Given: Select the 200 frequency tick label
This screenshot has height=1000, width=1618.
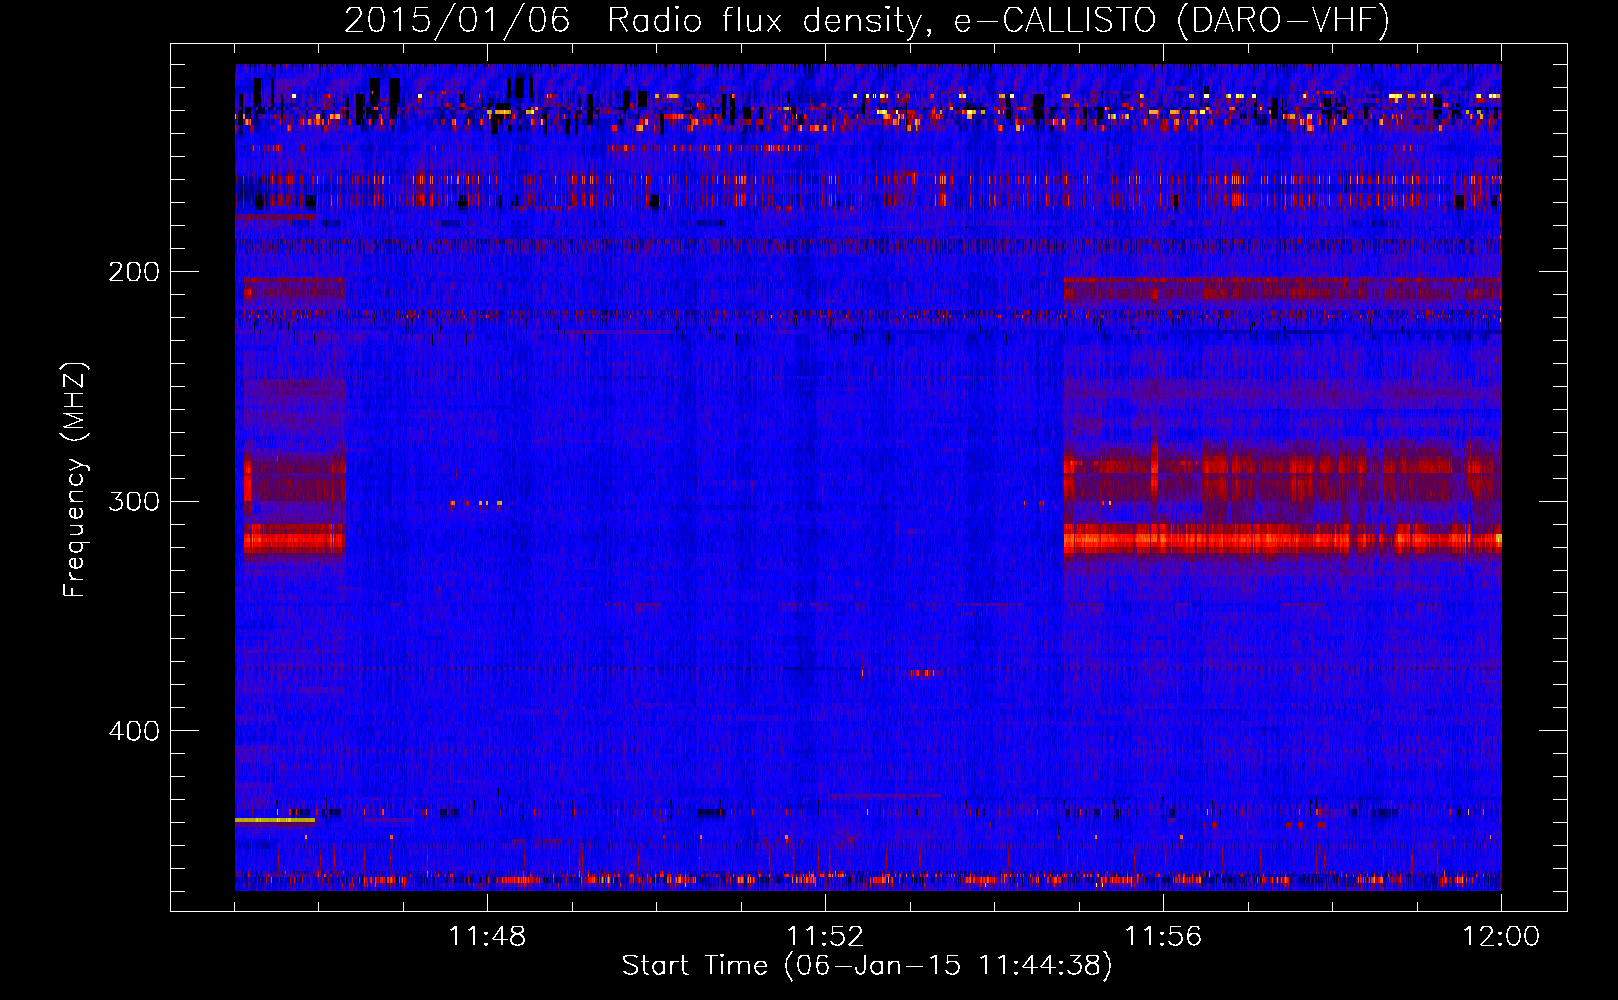Looking at the screenshot, I should [x=134, y=272].
